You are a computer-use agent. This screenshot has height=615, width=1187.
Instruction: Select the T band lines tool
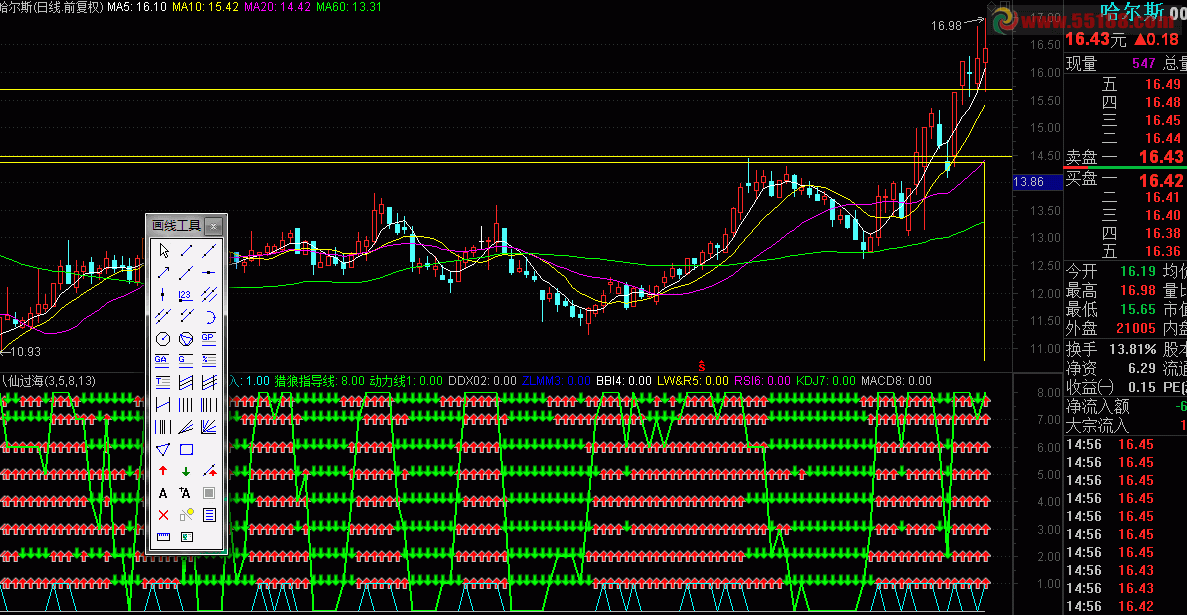163,382
